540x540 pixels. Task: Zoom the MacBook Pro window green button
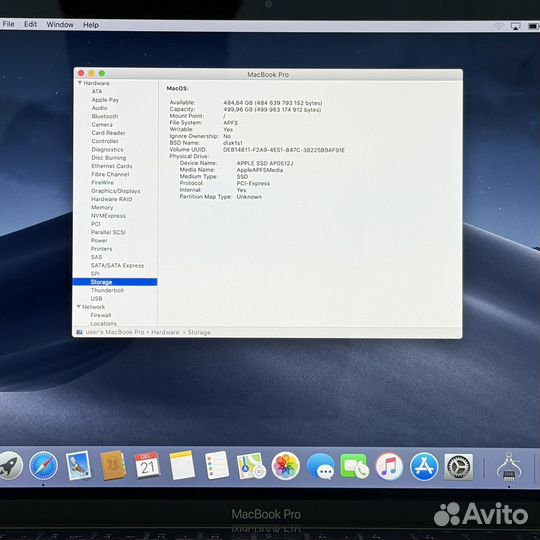[102, 73]
